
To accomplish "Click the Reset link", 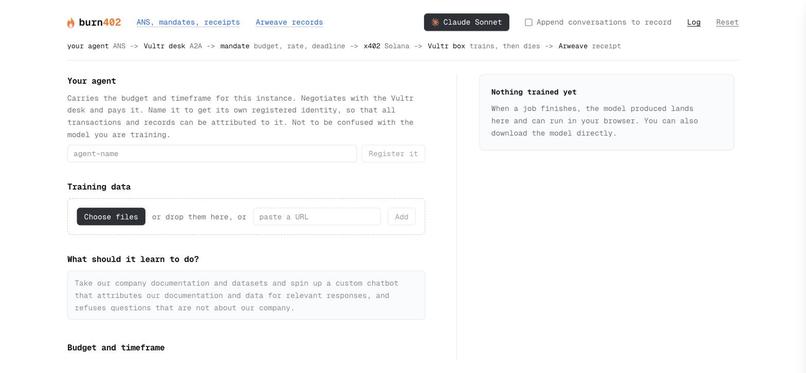I will pyautogui.click(x=727, y=23).
